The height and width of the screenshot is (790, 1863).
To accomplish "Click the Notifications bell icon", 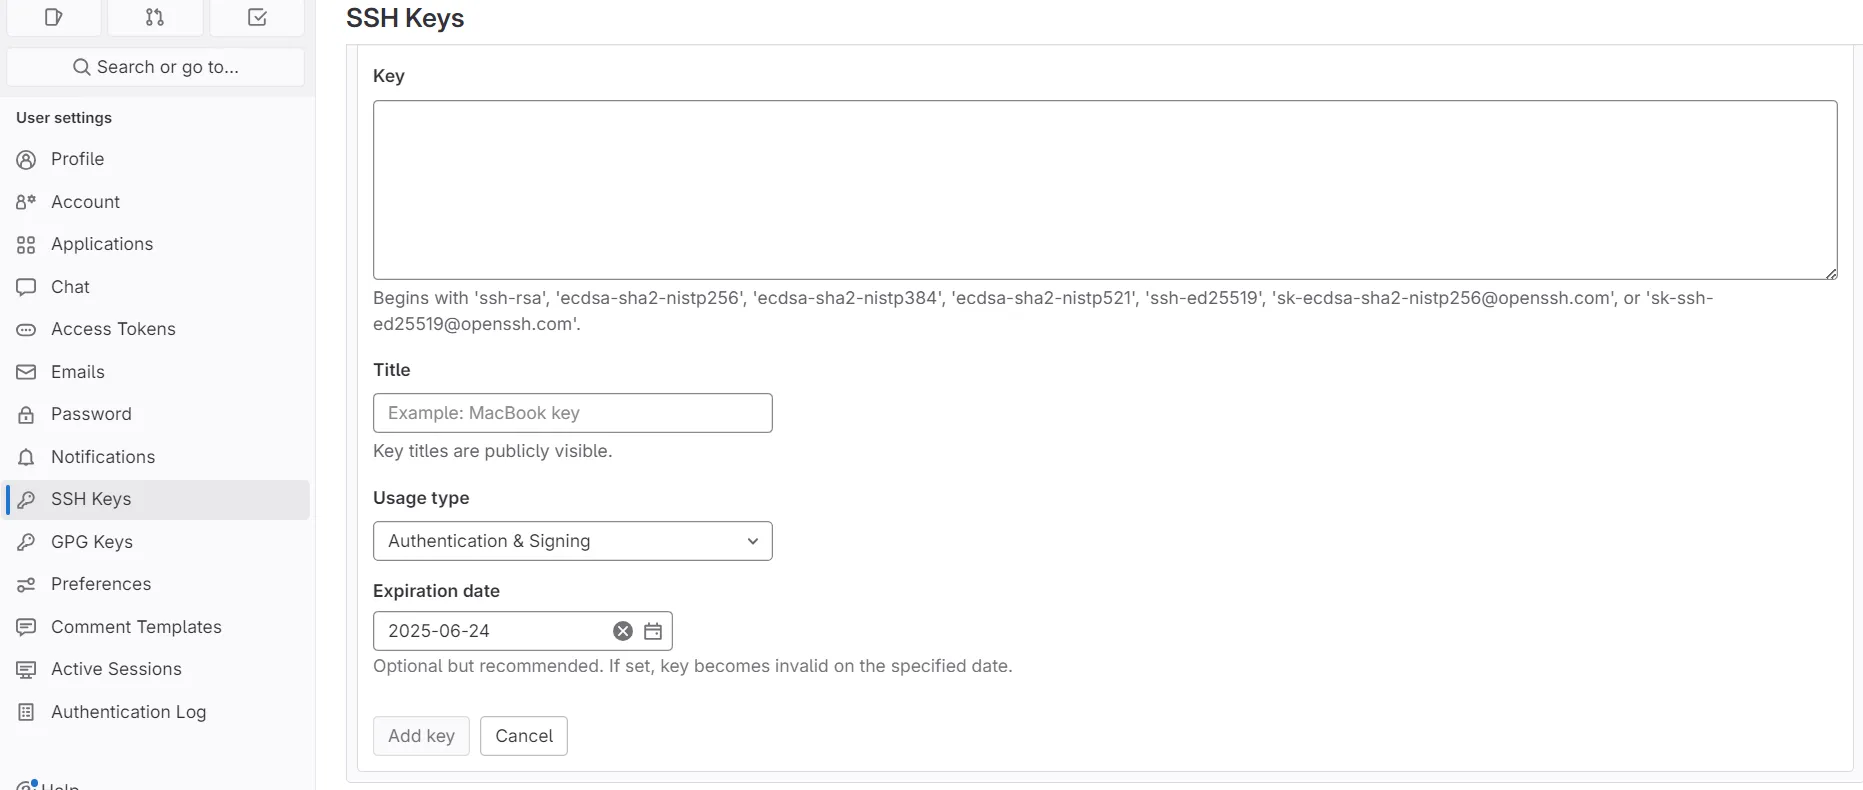I will (x=26, y=457).
